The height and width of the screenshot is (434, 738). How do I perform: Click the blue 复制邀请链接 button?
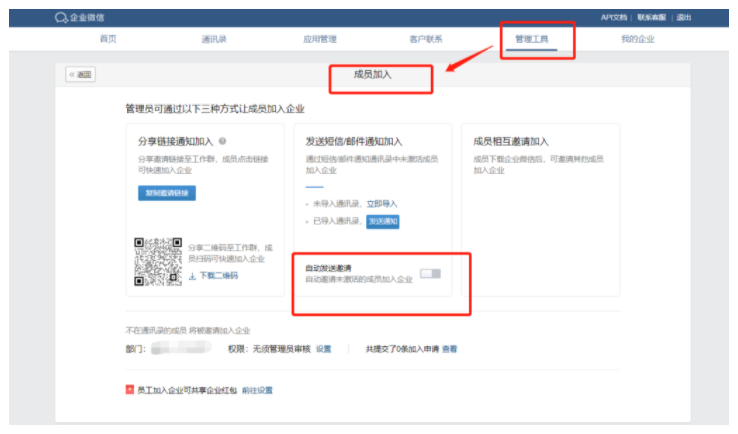point(167,193)
